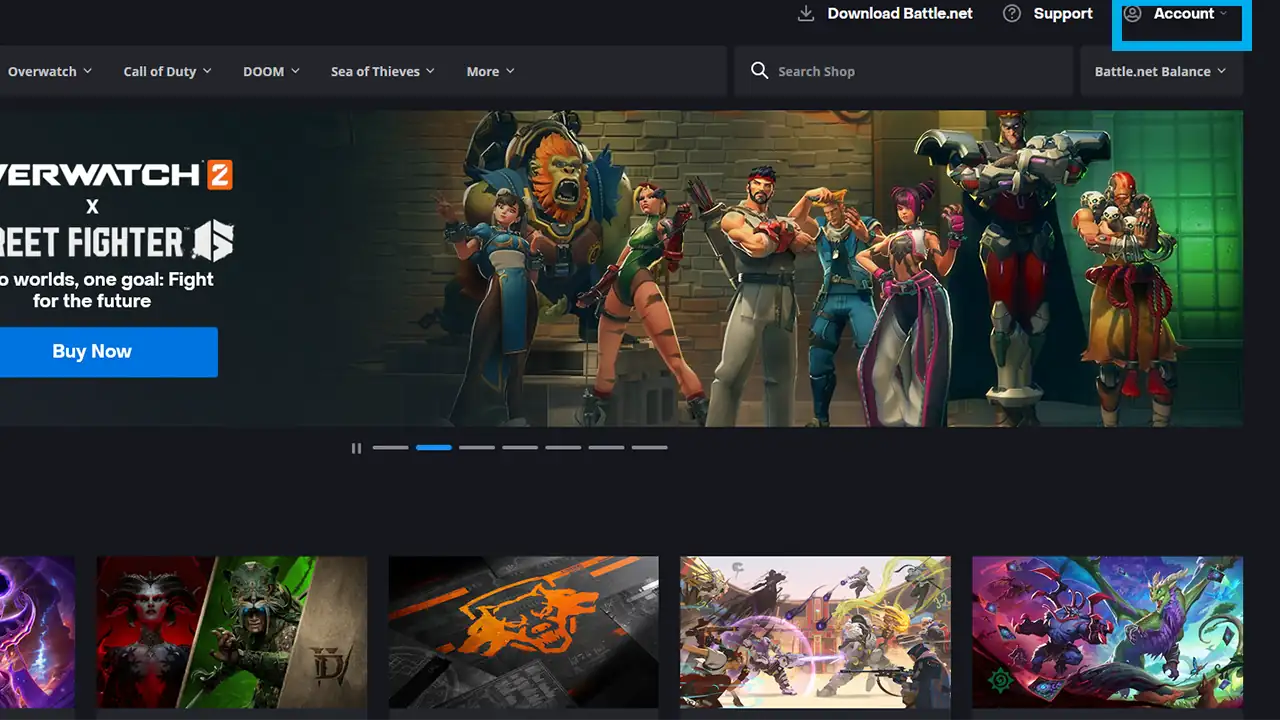Select third carousel slide indicator
1280x720 pixels.
click(x=477, y=448)
